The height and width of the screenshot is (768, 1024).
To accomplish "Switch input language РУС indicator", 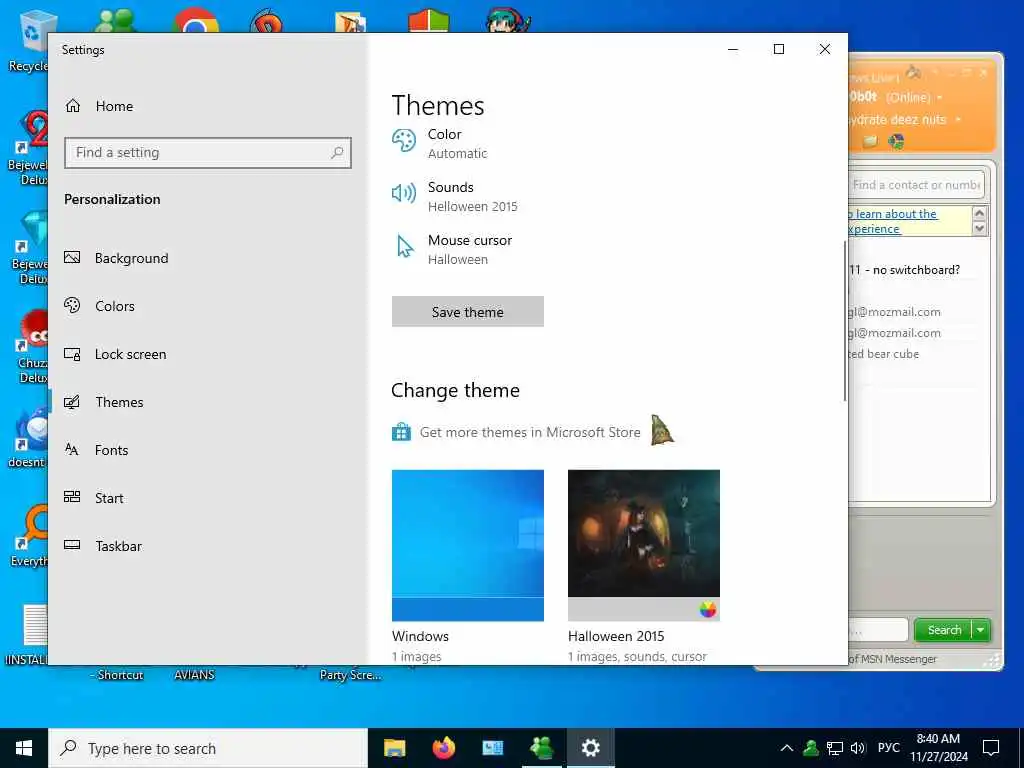I will [x=888, y=748].
